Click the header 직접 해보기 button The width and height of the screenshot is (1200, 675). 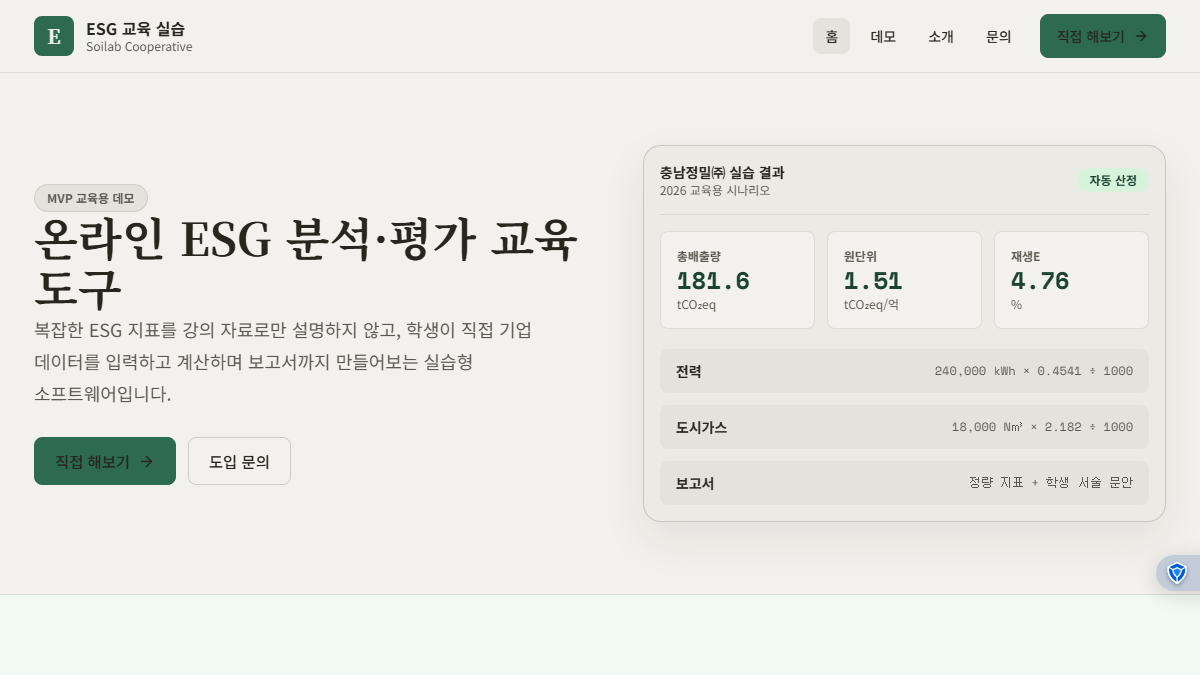tap(1103, 36)
